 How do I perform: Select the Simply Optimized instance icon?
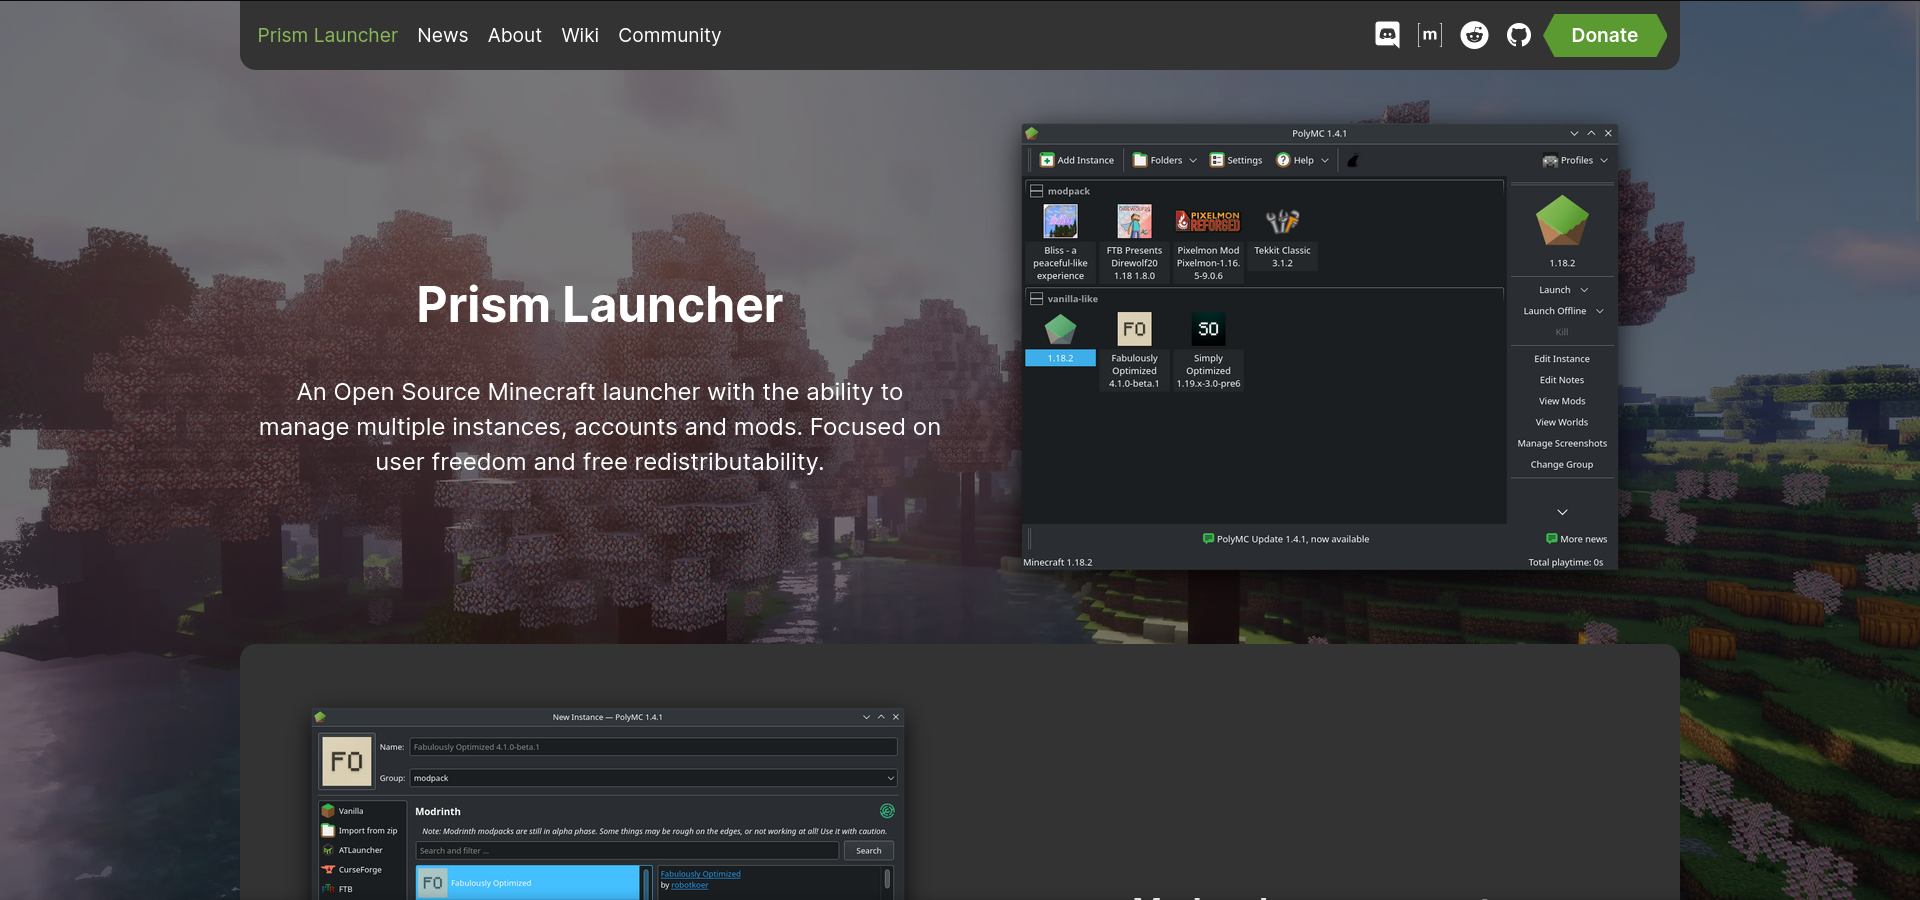pos(1208,329)
